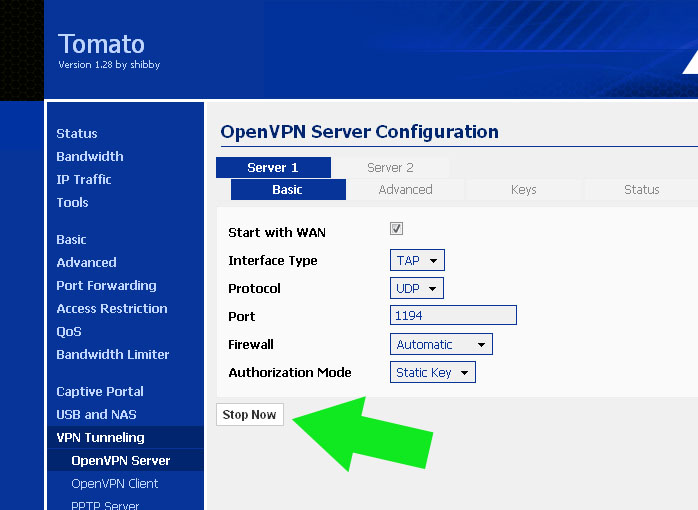698x510 pixels.
Task: Go to Access Restriction in the sidebar
Action: 112,308
